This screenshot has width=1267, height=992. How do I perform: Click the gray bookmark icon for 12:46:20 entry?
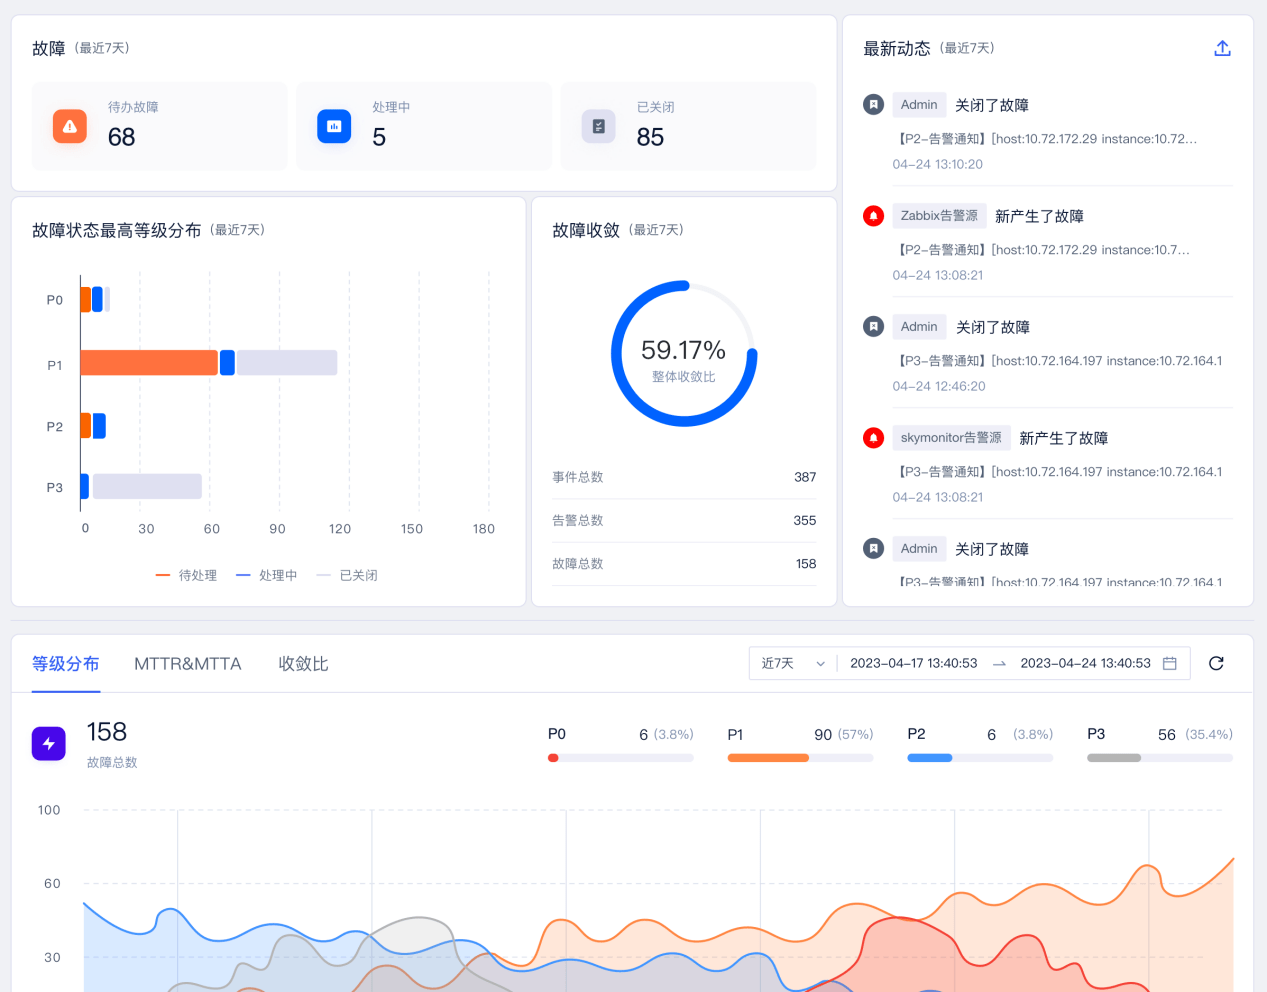[873, 327]
